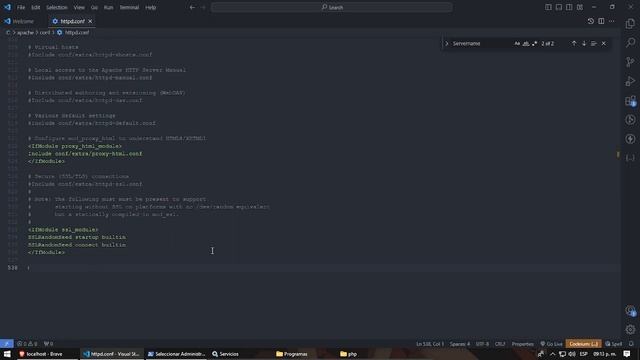The width and height of the screenshot is (640, 360).
Task: Change encoding via UTF-8 status entry
Action: (482, 344)
